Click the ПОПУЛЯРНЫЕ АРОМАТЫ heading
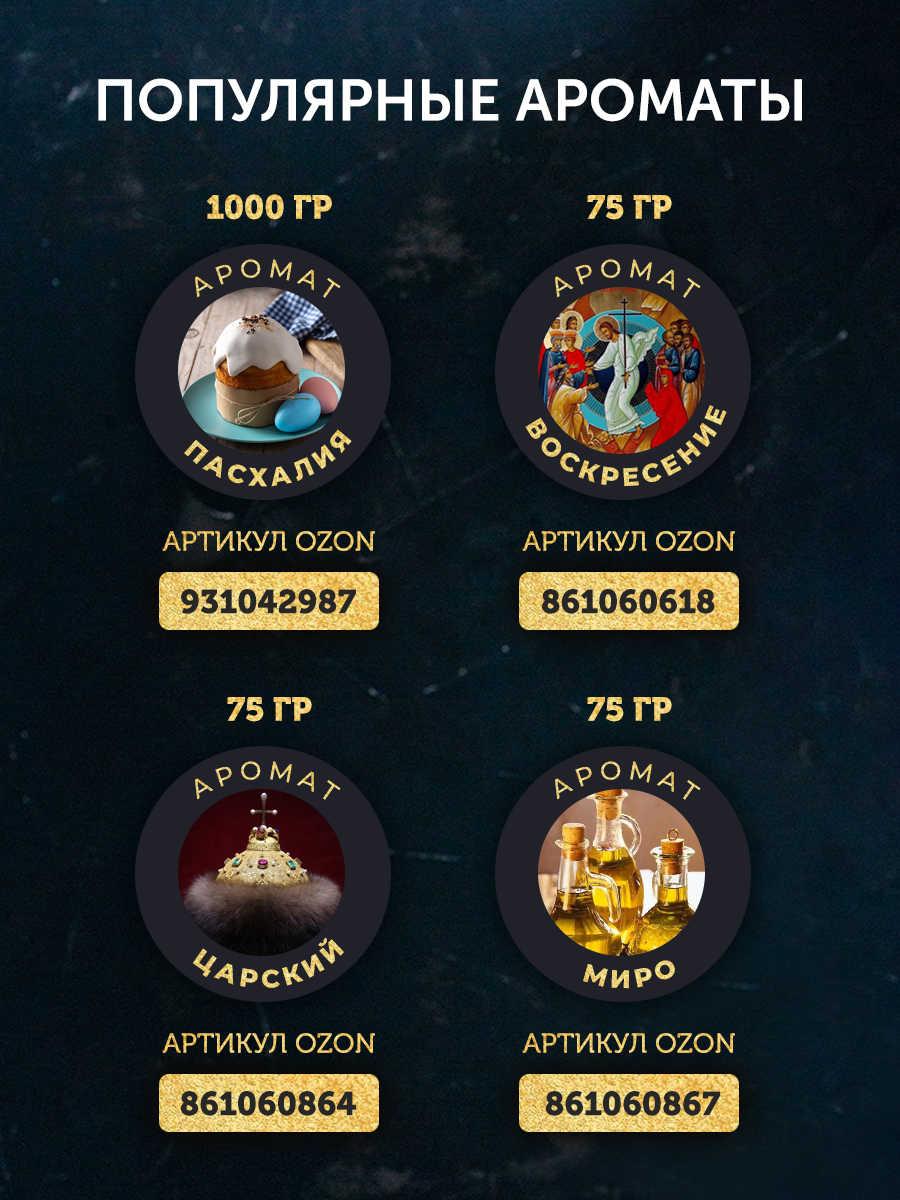The width and height of the screenshot is (900, 1200). pyautogui.click(x=450, y=101)
